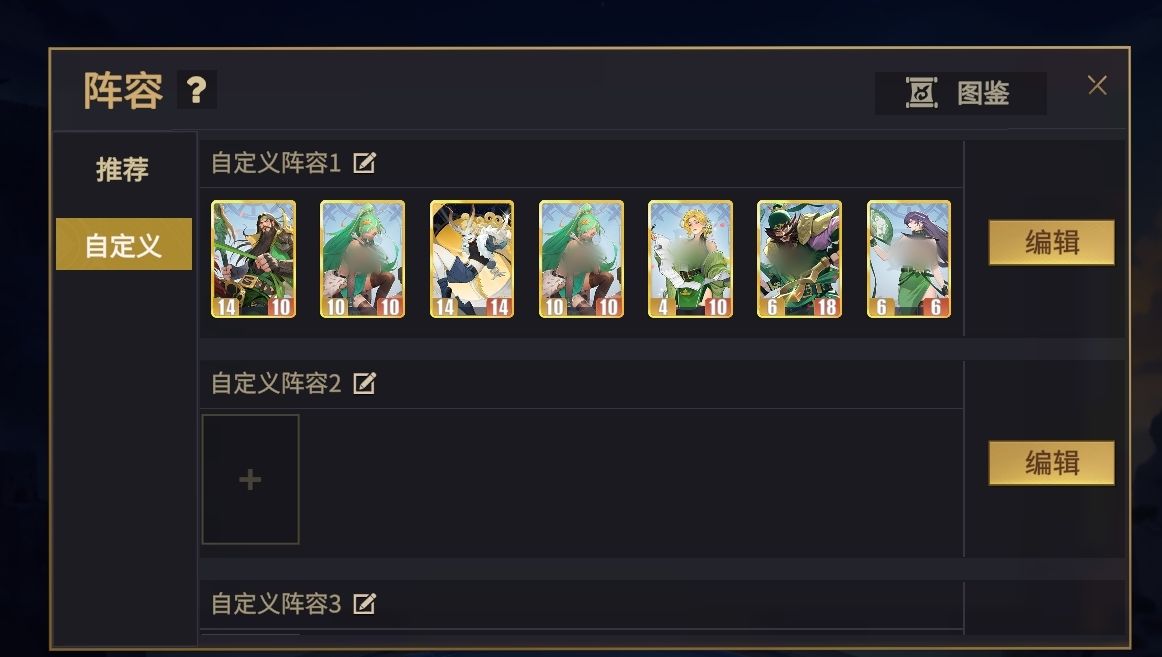This screenshot has width=1162, height=657.
Task: Switch to the 推荐 tab
Action: 122,170
